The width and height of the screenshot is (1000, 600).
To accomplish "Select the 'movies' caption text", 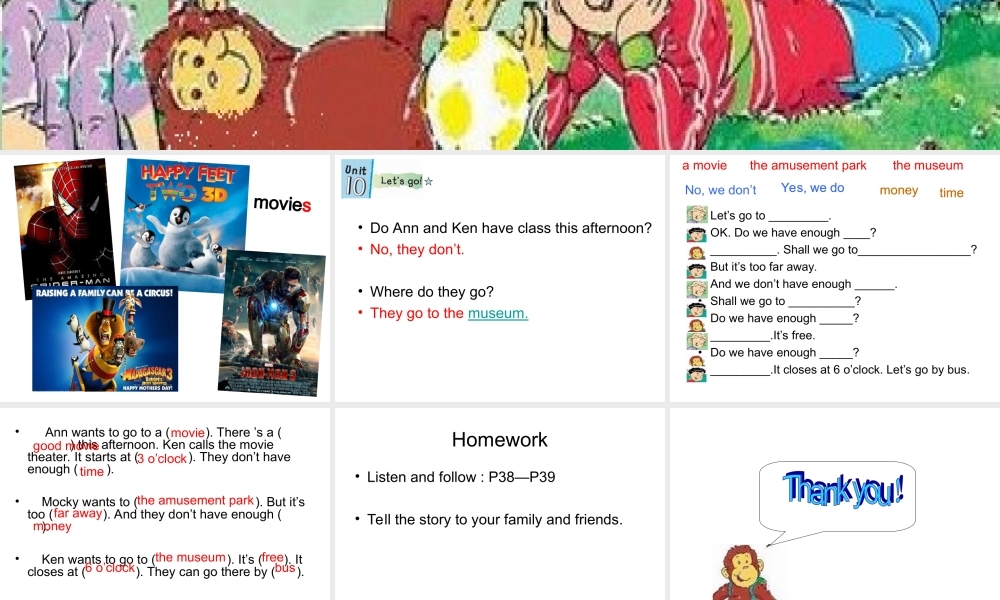I will click(282, 204).
